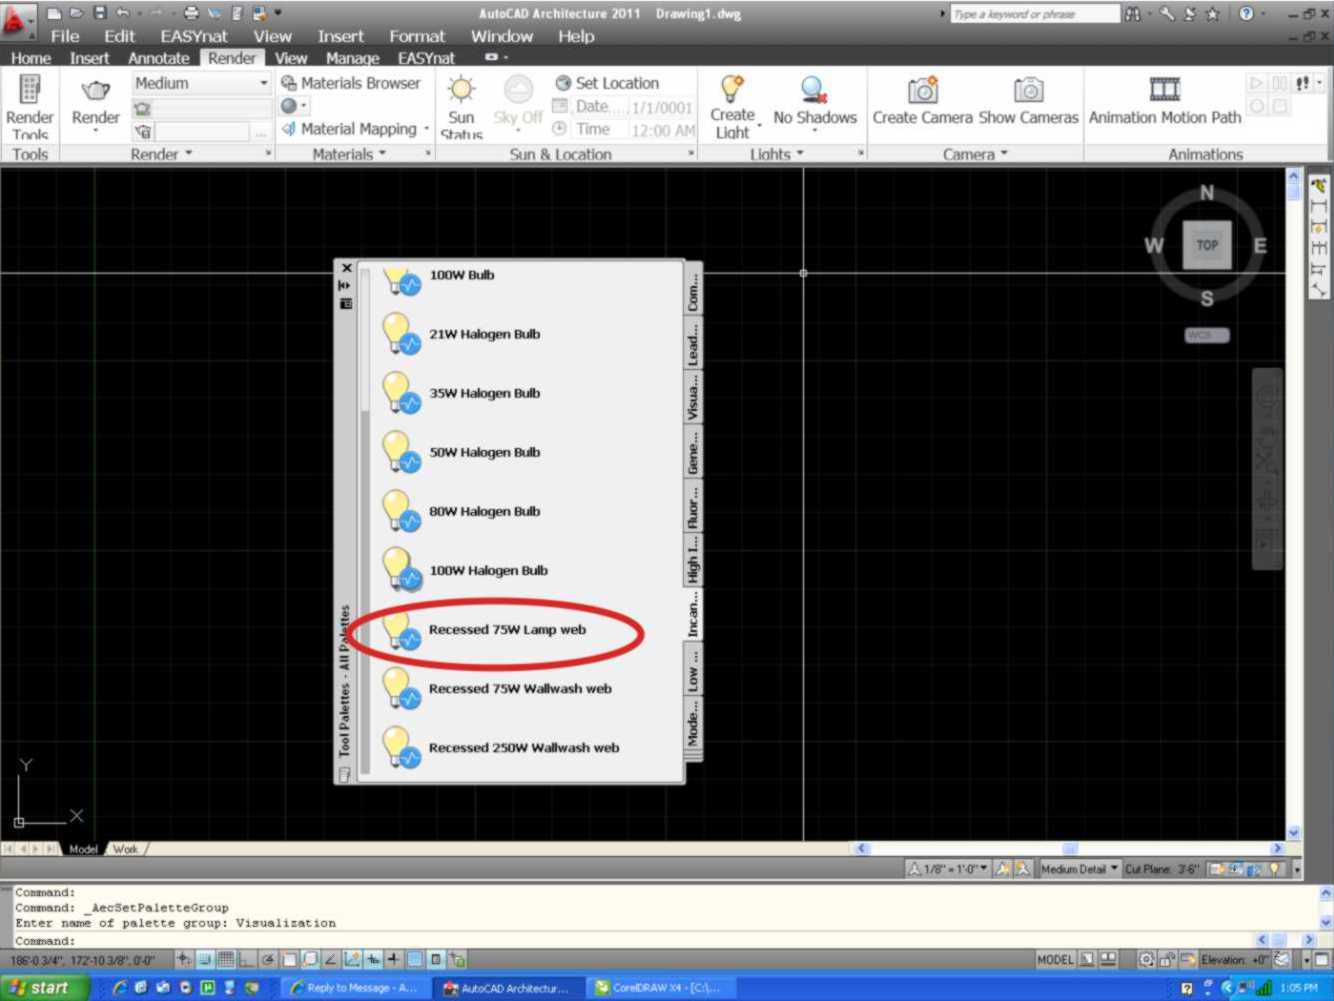Image resolution: width=1334 pixels, height=1001 pixels.
Task: Click the No Shadows icon
Action: tap(814, 89)
